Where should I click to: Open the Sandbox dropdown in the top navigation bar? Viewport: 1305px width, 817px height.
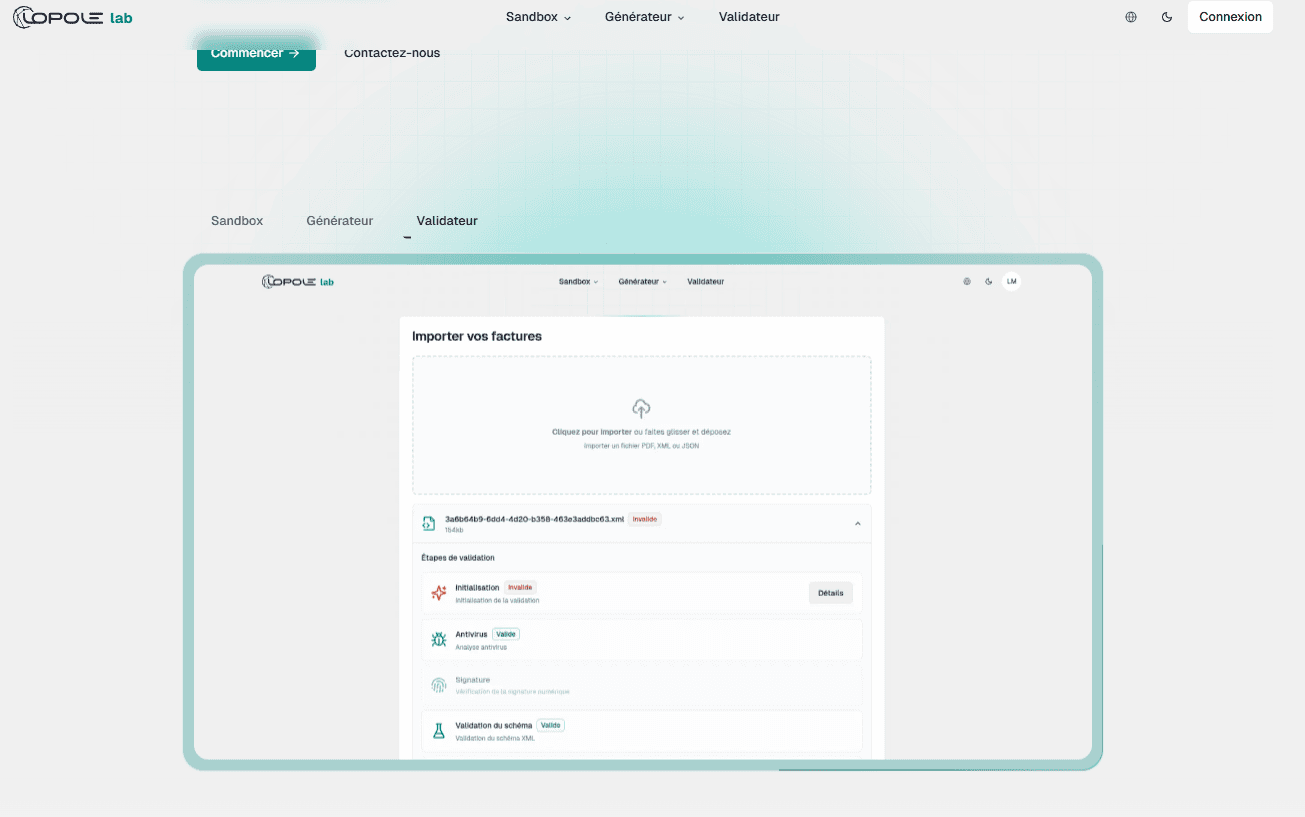[x=538, y=17]
